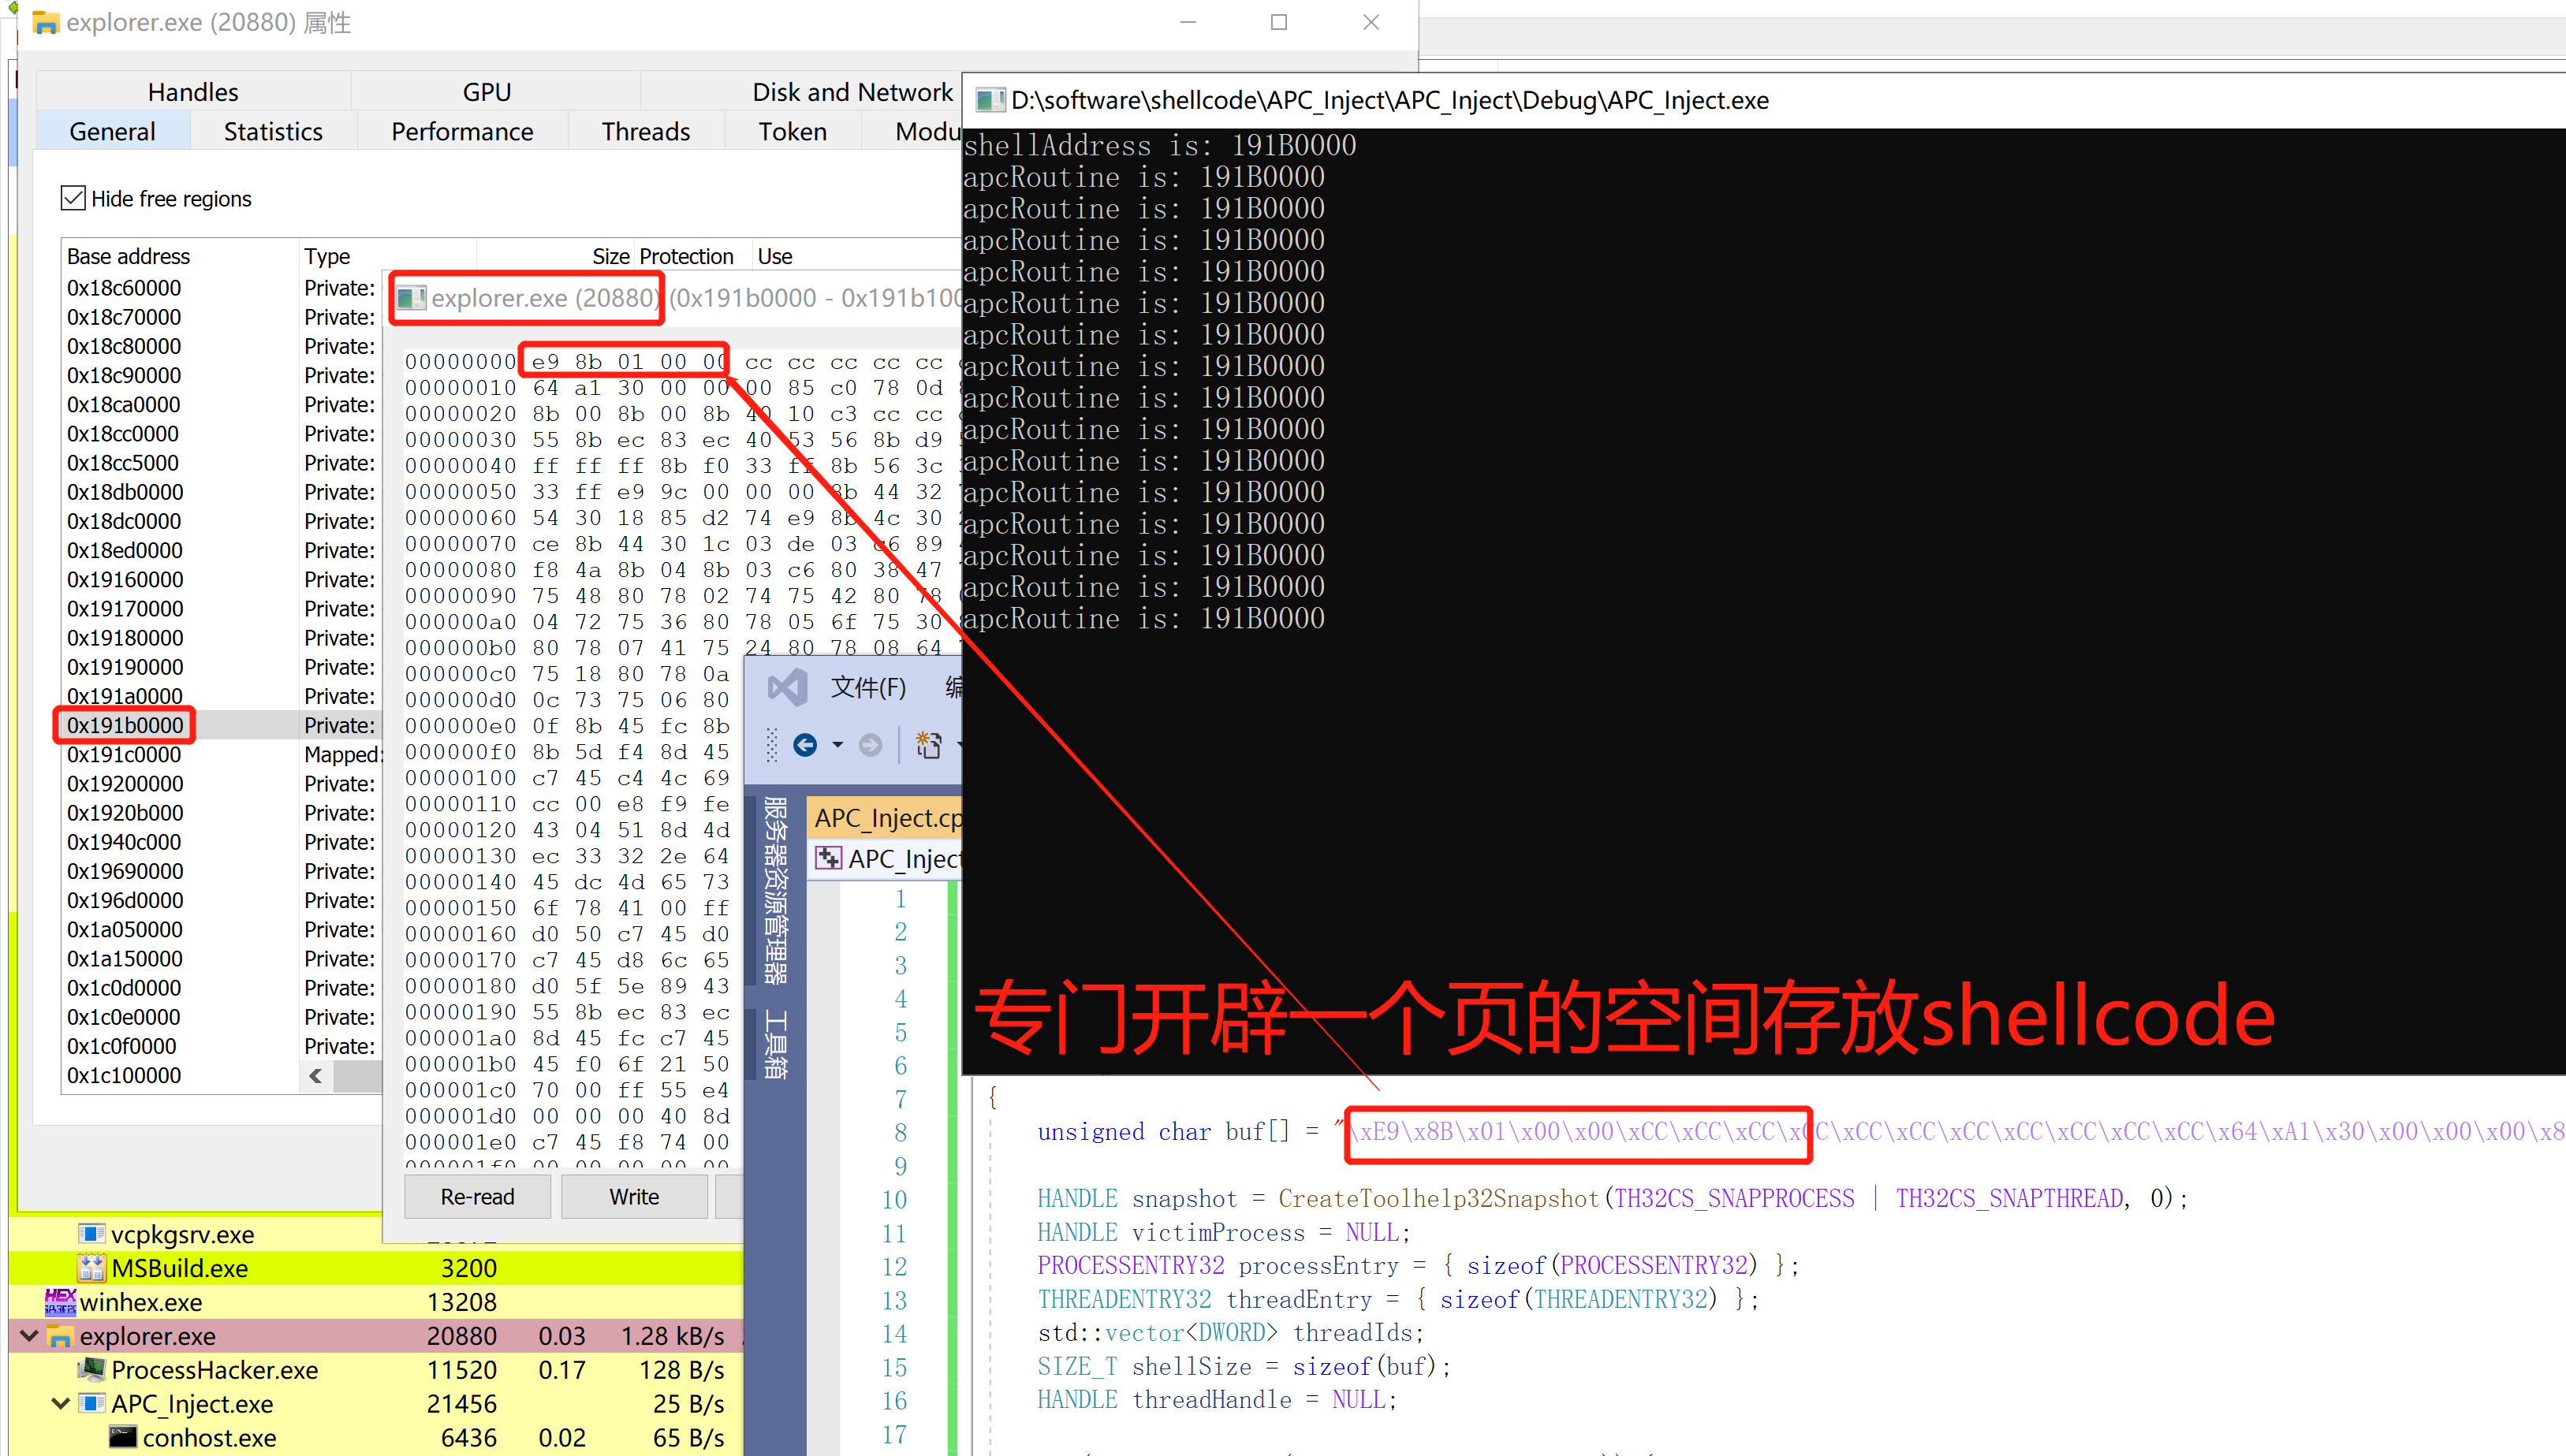Select the General tab
This screenshot has height=1456, width=2566.
pos(112,131)
